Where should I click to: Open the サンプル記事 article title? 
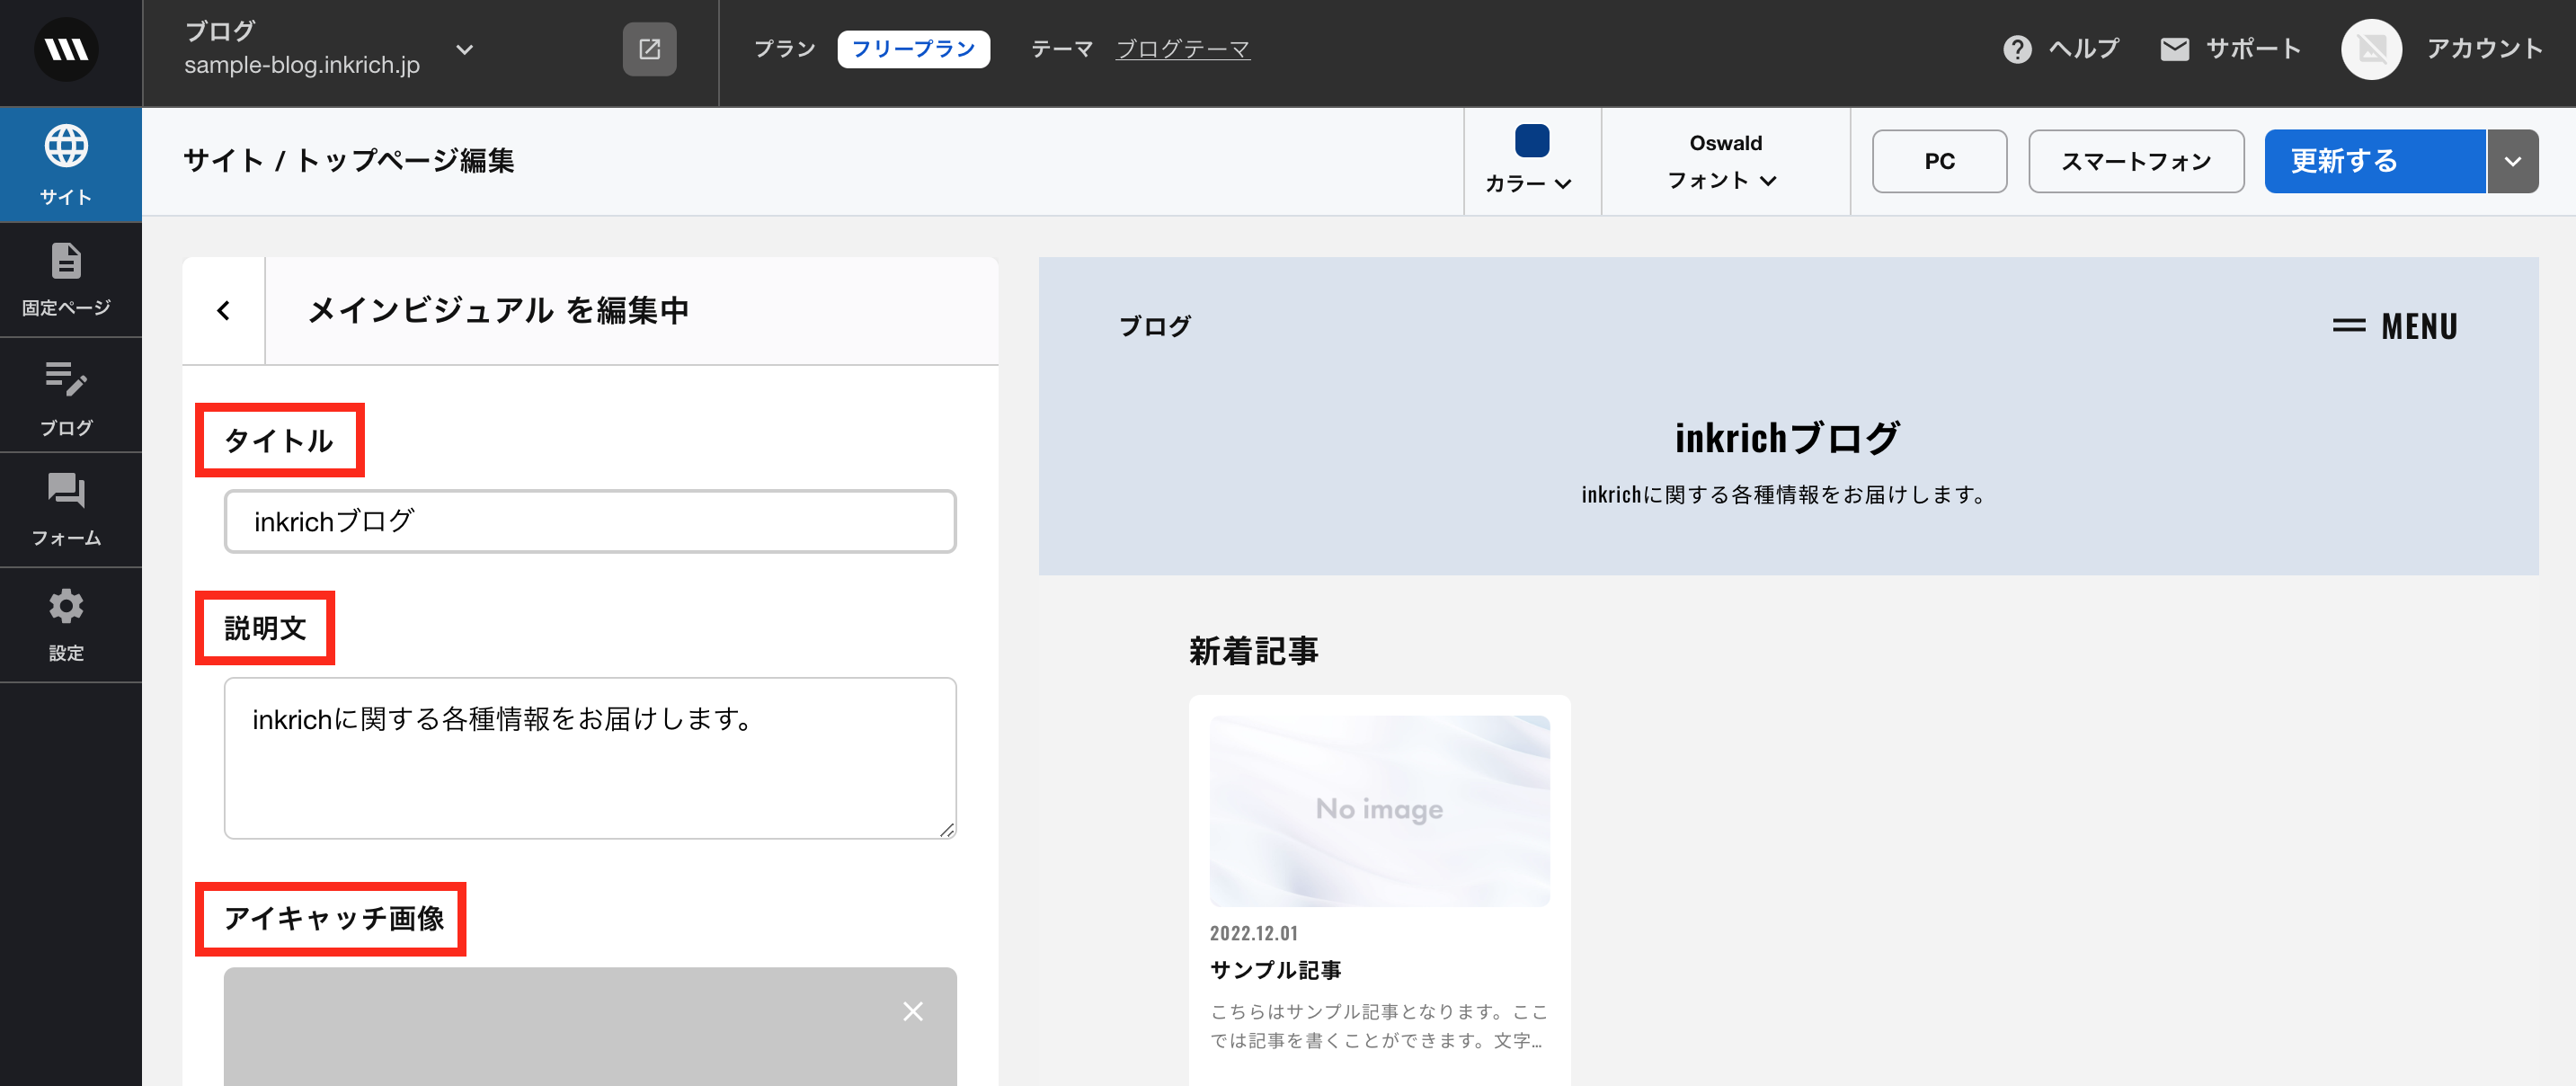(x=1275, y=970)
